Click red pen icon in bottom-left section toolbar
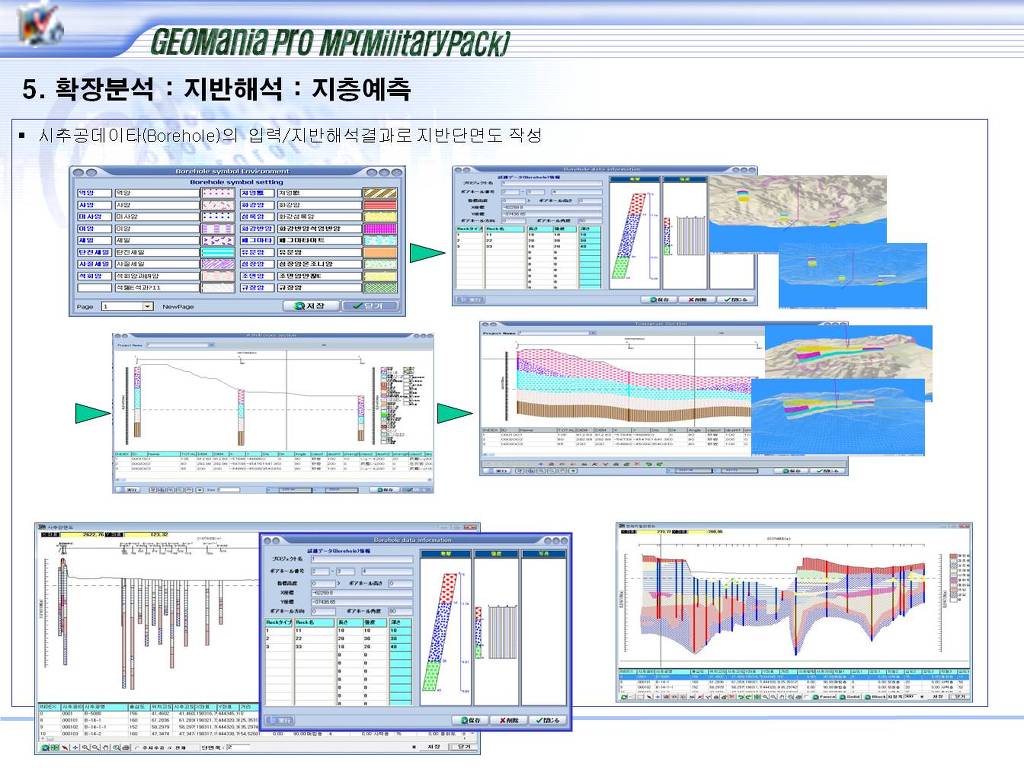The height and width of the screenshot is (768, 1024). (65, 747)
